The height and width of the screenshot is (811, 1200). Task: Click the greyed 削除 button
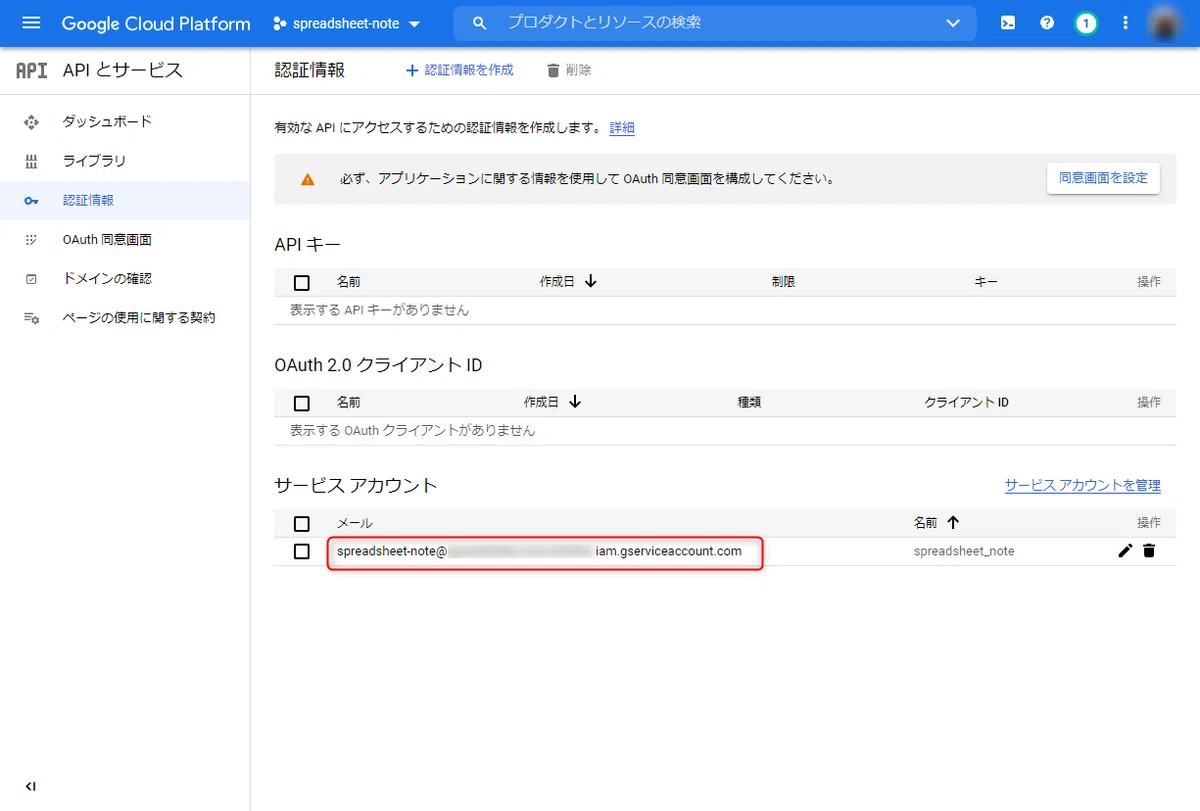tap(569, 70)
